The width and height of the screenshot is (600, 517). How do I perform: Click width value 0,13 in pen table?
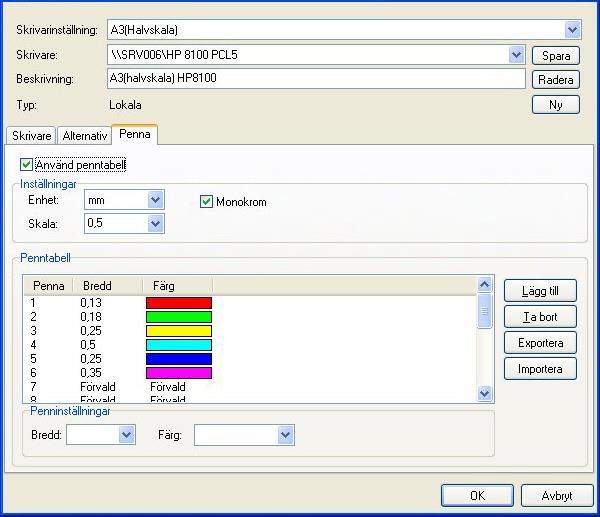(x=91, y=303)
